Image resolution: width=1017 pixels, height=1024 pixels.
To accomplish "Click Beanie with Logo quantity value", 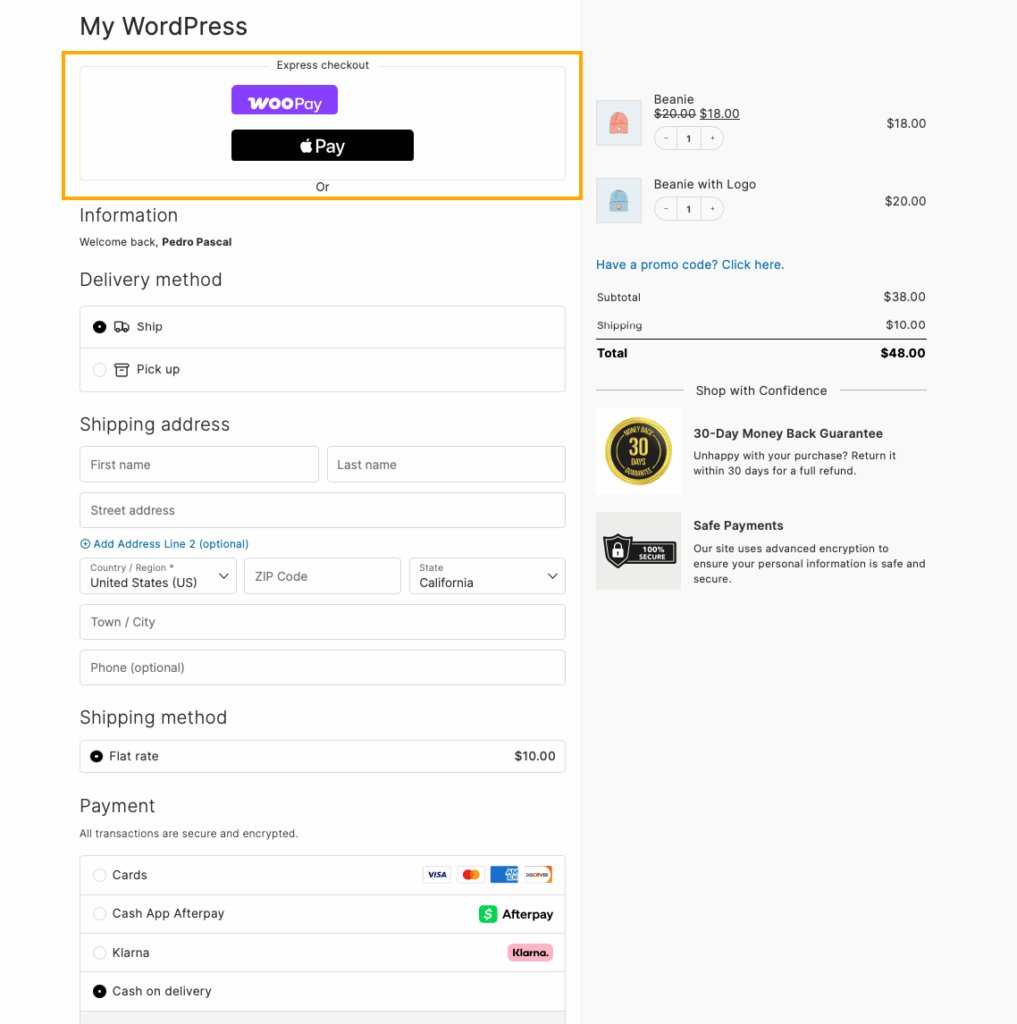I will (x=688, y=209).
